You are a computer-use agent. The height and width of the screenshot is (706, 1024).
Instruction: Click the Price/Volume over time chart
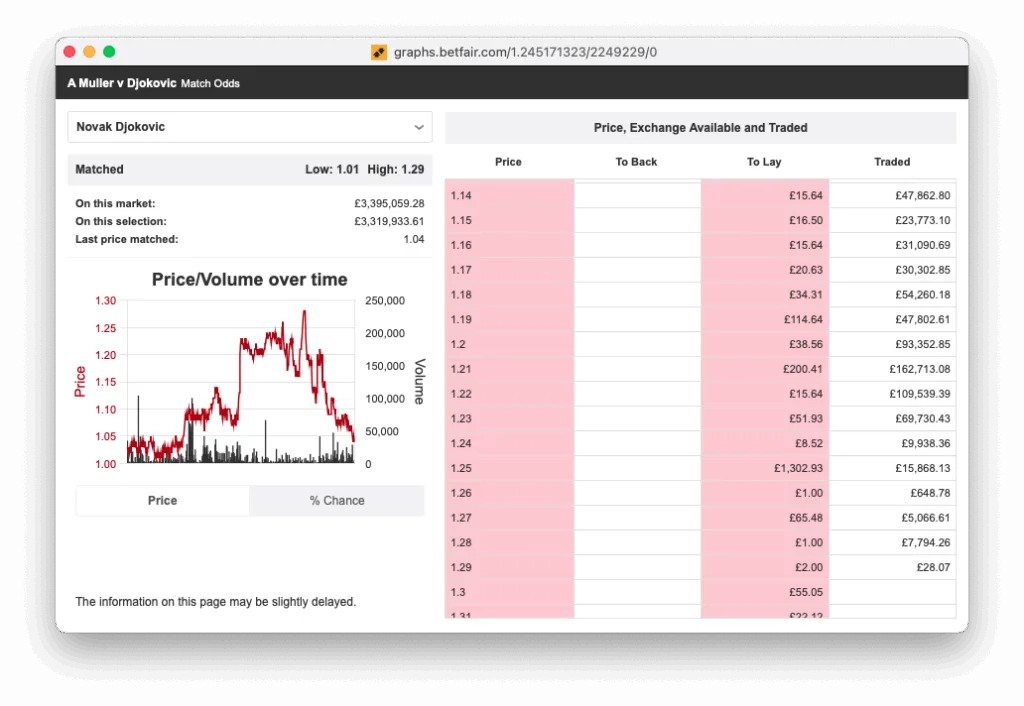[249, 372]
